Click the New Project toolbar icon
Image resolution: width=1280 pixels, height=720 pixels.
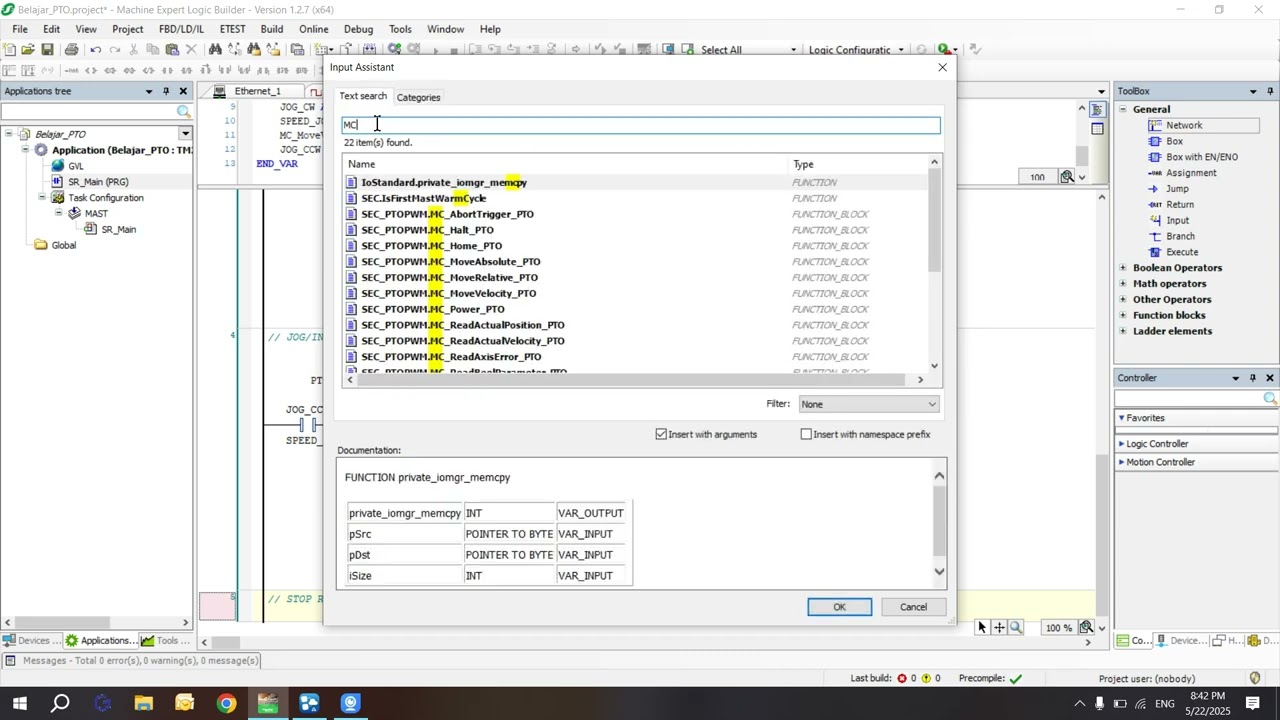click(9, 49)
